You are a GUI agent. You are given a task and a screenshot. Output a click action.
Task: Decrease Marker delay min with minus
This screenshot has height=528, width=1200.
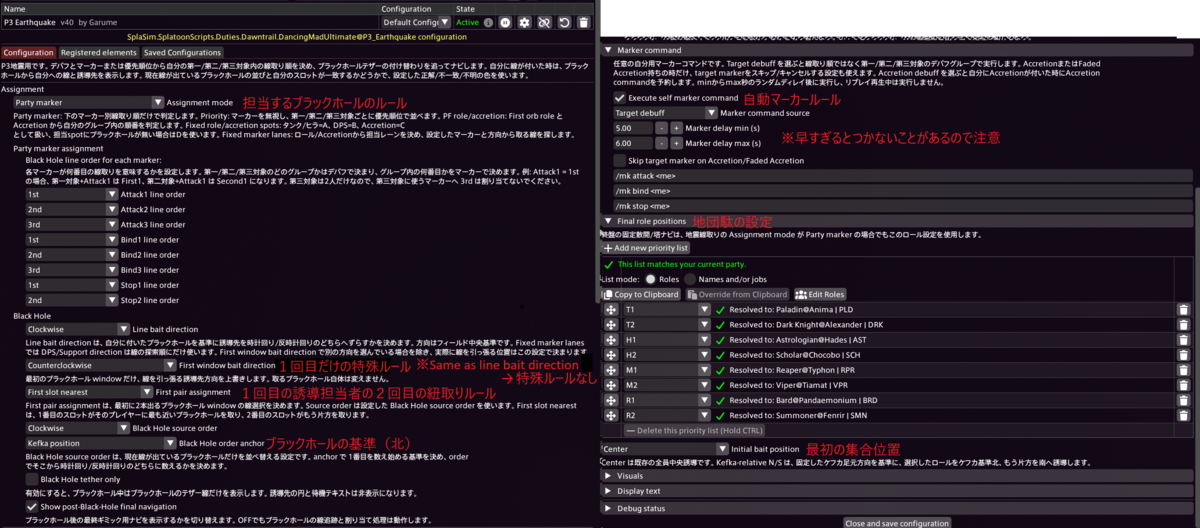point(661,128)
